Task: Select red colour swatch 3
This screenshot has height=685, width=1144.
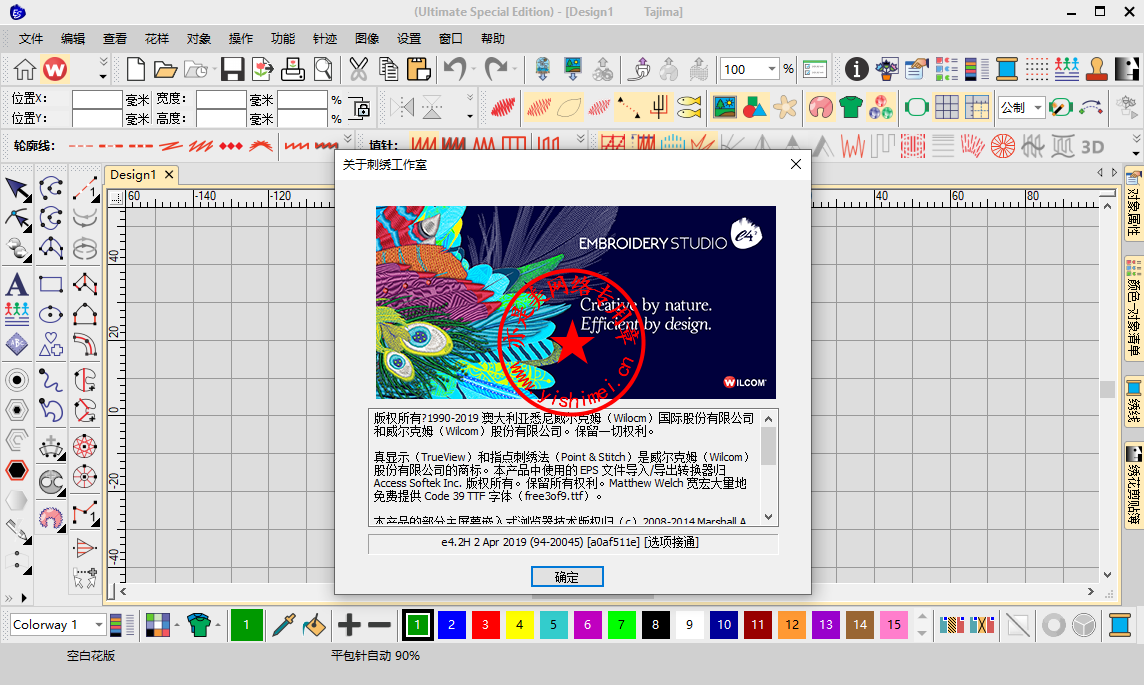Action: pos(485,624)
